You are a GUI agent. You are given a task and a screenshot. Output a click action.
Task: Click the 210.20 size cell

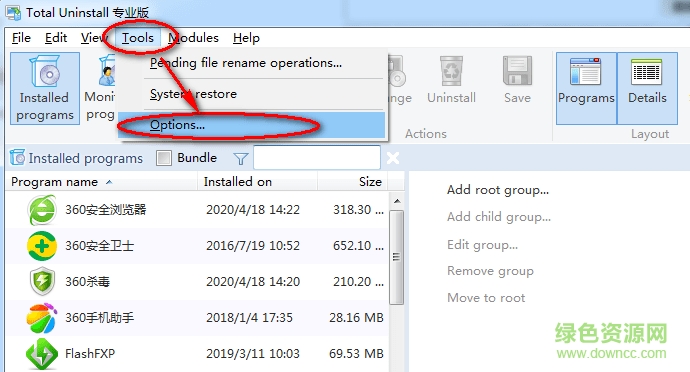point(358,282)
